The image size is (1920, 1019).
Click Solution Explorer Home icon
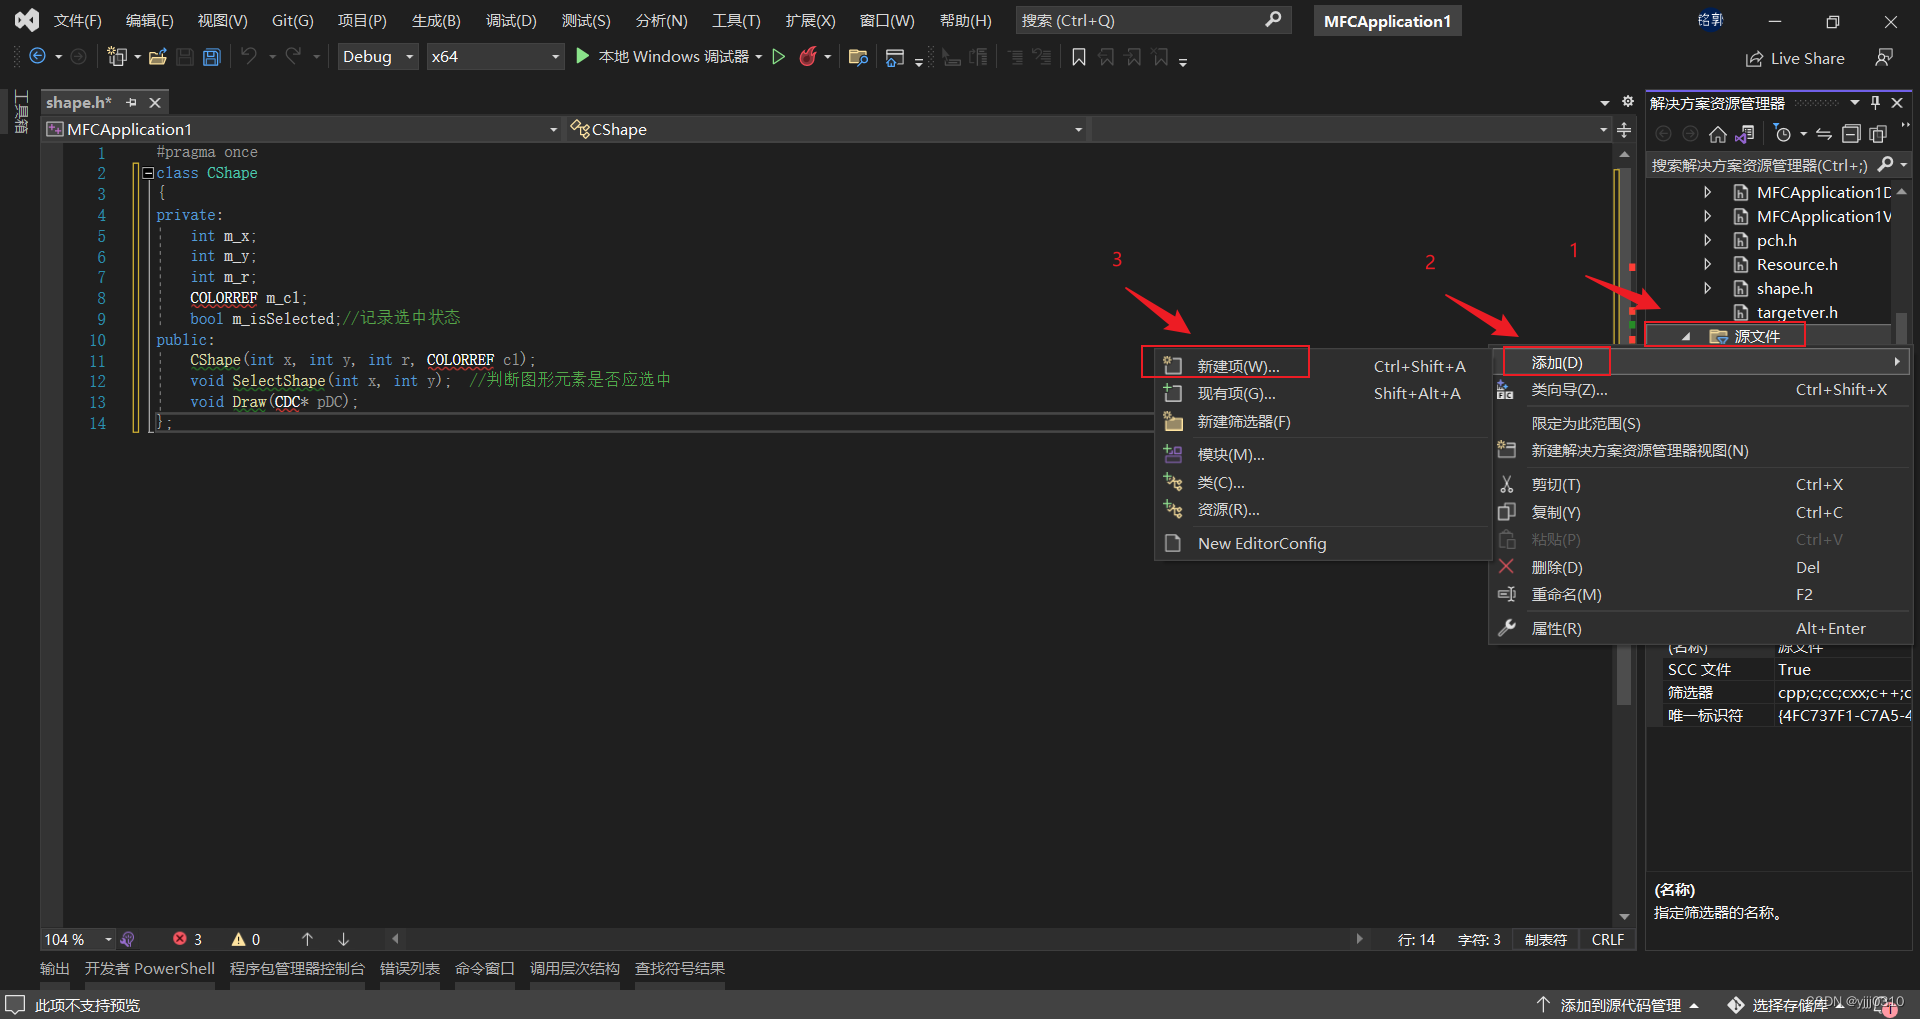tap(1718, 134)
